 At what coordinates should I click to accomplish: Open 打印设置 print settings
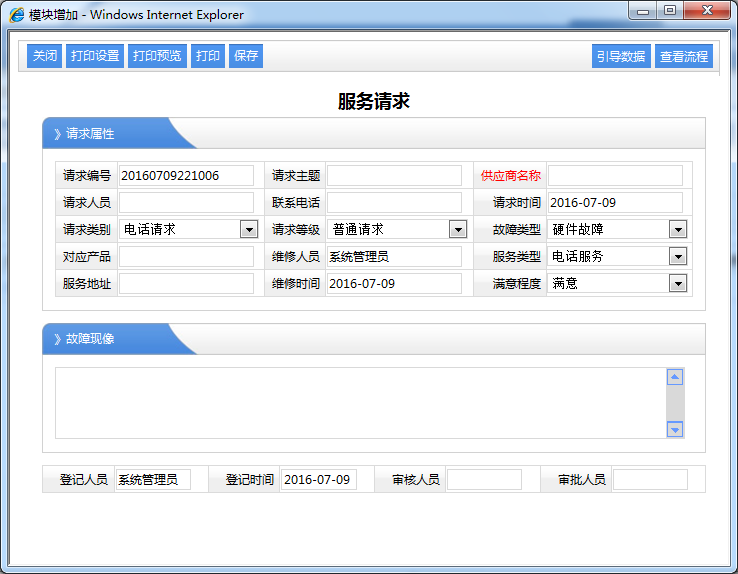(95, 56)
